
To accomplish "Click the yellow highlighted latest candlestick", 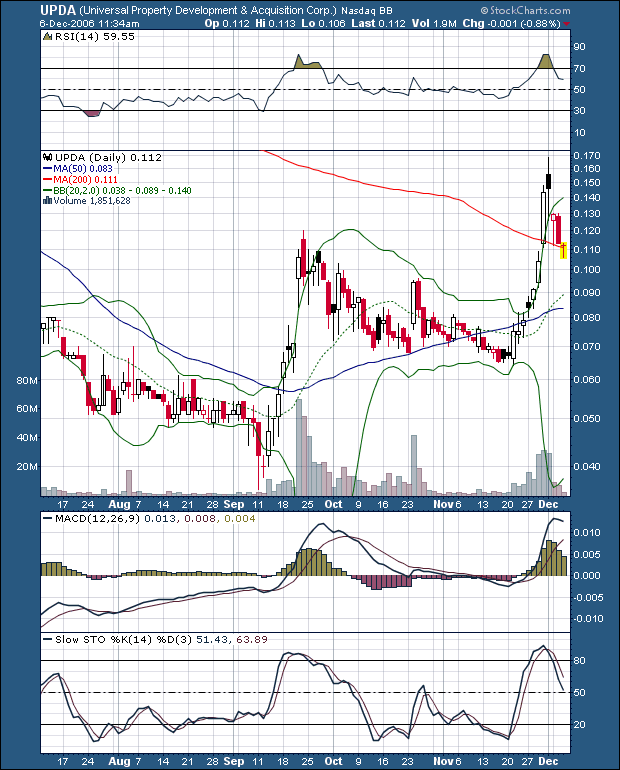I will [x=564, y=250].
